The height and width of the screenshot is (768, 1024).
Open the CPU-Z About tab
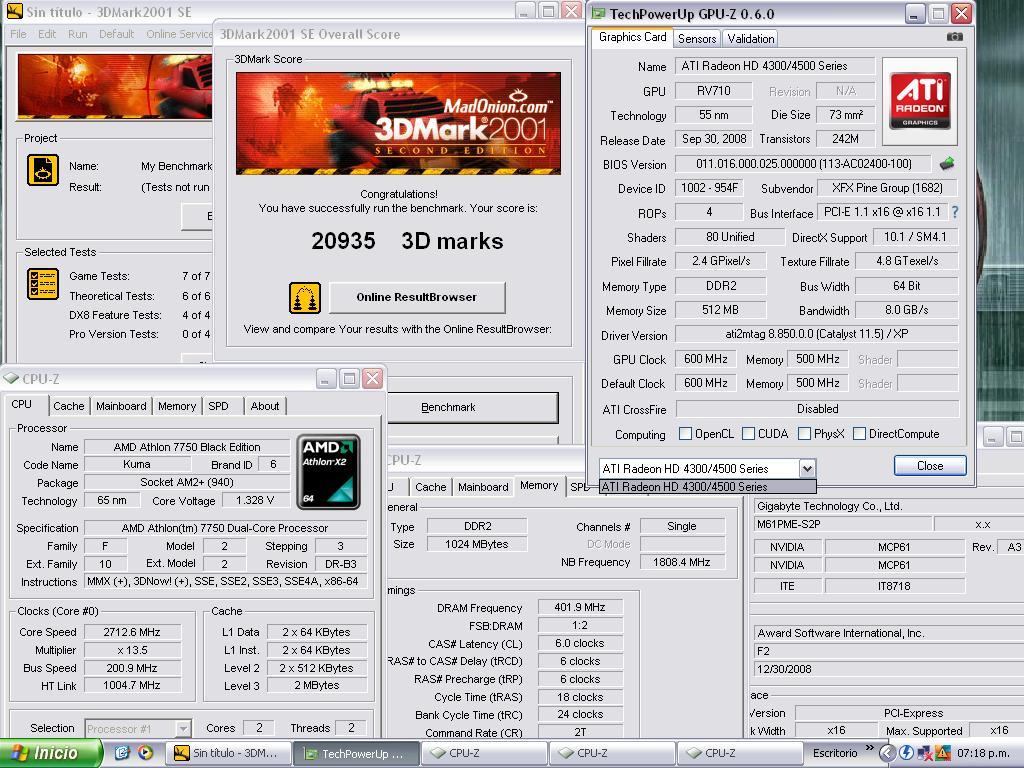(264, 406)
